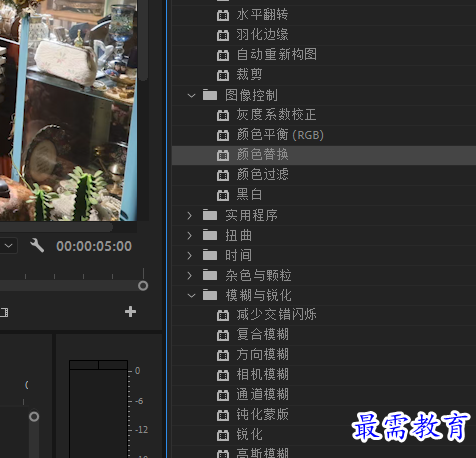Click the zoom scrollbar end handle
Viewport: 476px width, 458px height.
tap(143, 286)
